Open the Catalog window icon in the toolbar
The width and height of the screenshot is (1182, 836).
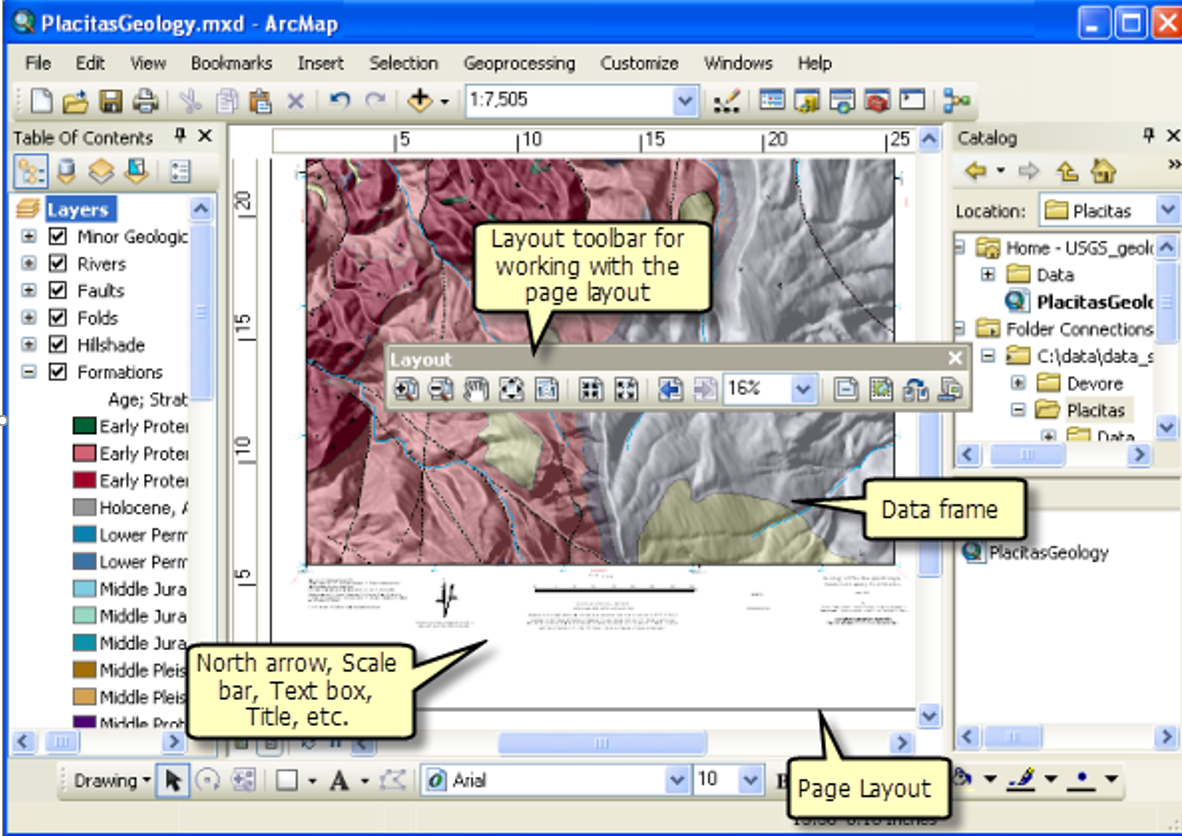[807, 100]
